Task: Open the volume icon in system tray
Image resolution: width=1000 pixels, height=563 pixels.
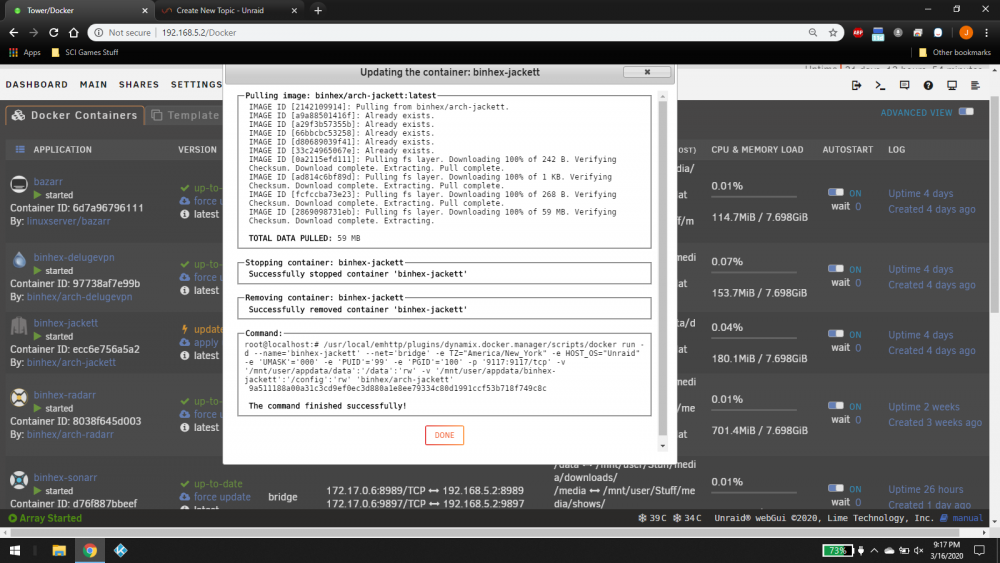Action: coord(918,550)
